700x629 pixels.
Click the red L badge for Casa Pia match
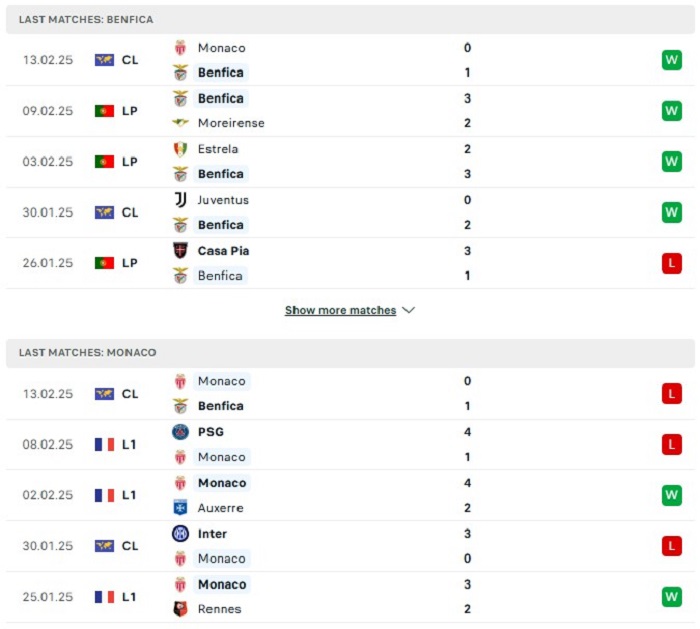[672, 263]
